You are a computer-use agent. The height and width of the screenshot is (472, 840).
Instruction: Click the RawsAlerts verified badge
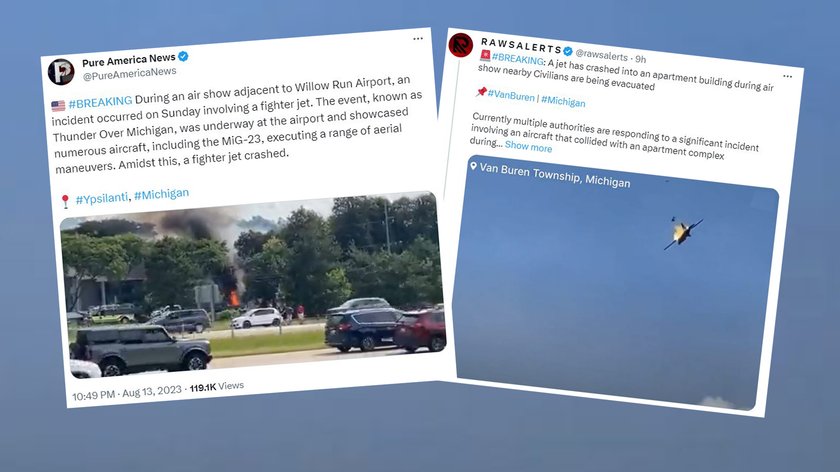click(x=568, y=51)
